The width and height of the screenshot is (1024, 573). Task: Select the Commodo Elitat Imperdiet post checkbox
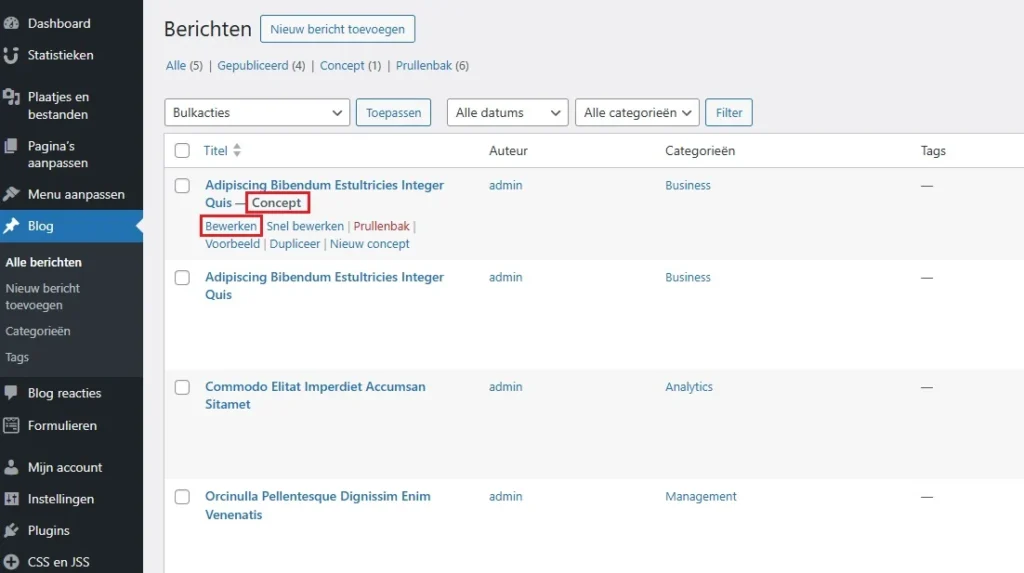coord(182,387)
